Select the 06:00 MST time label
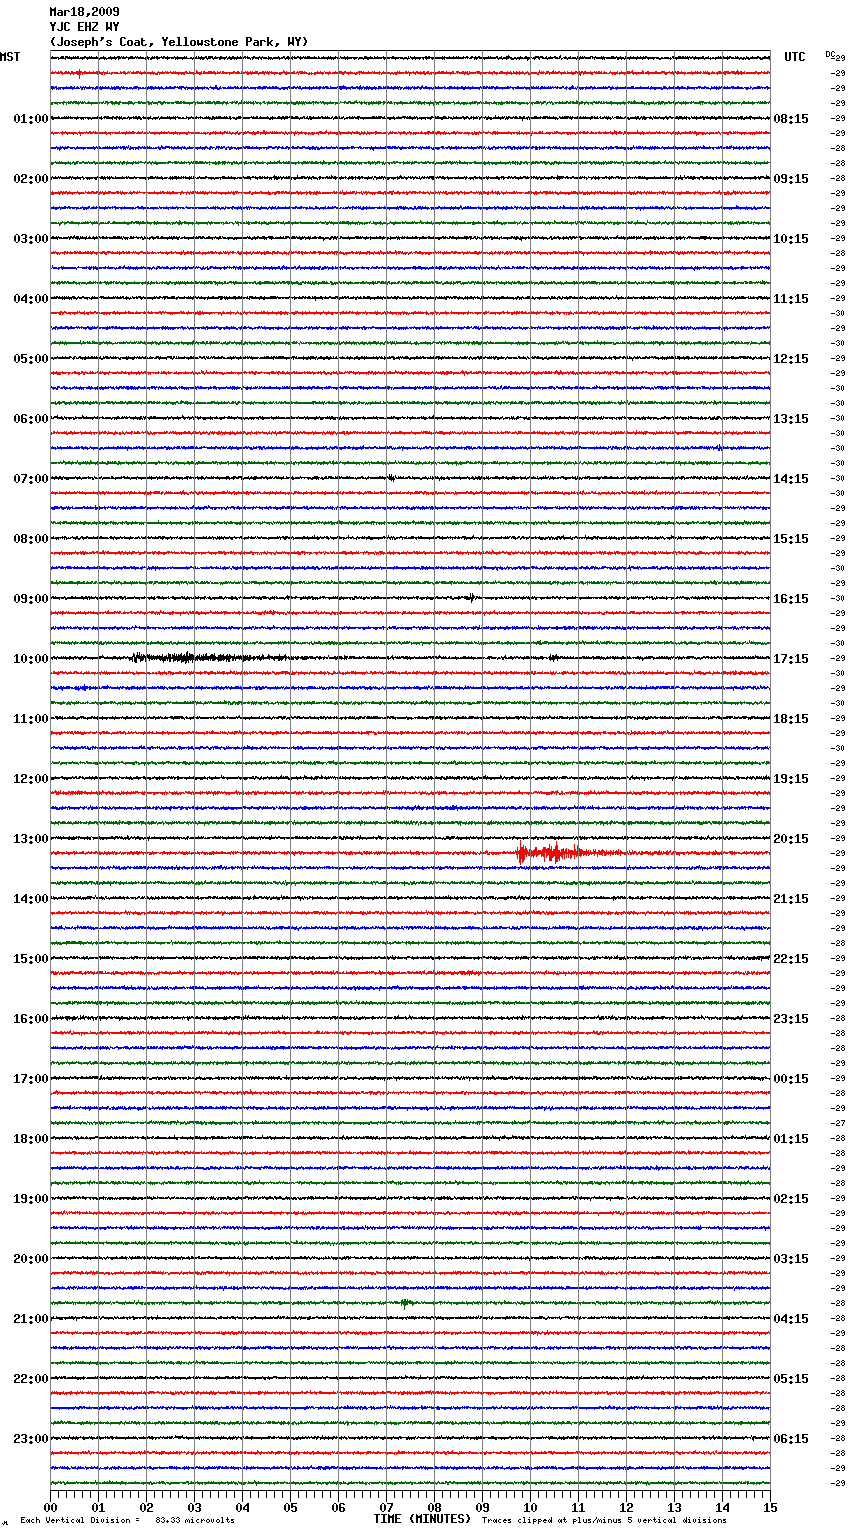 click(31, 419)
